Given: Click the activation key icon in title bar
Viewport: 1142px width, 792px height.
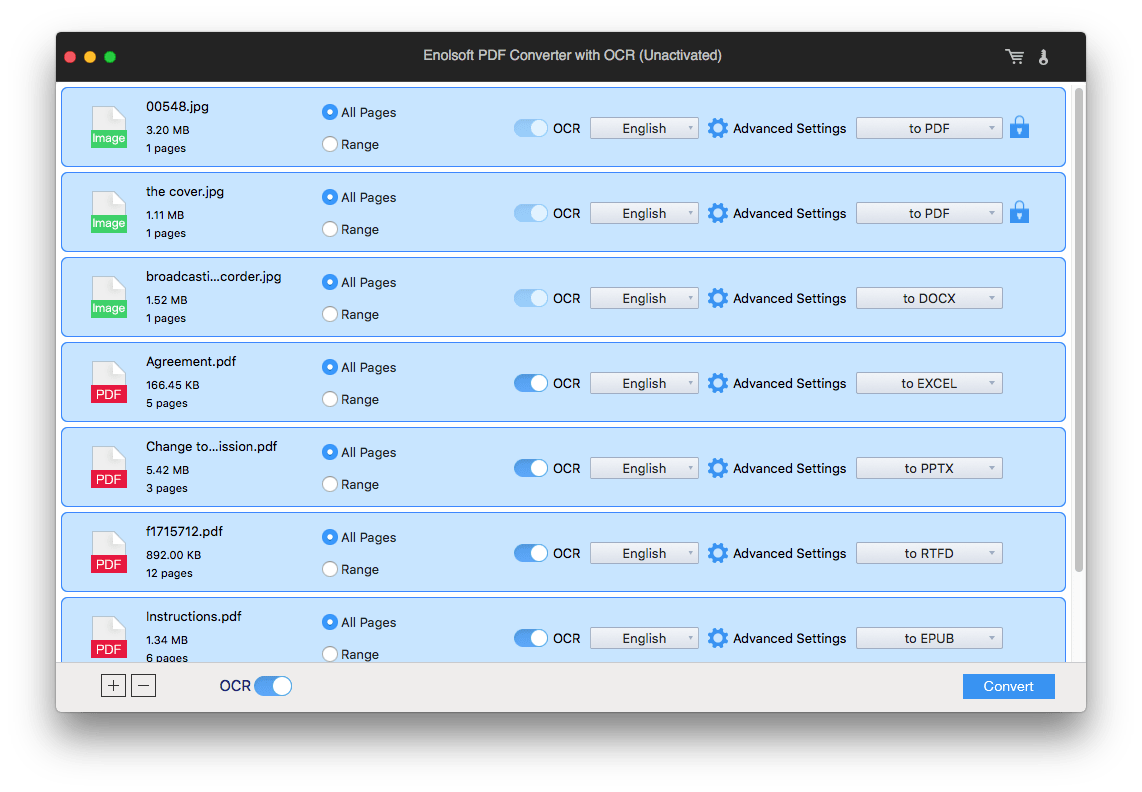Looking at the screenshot, I should point(1043,57).
